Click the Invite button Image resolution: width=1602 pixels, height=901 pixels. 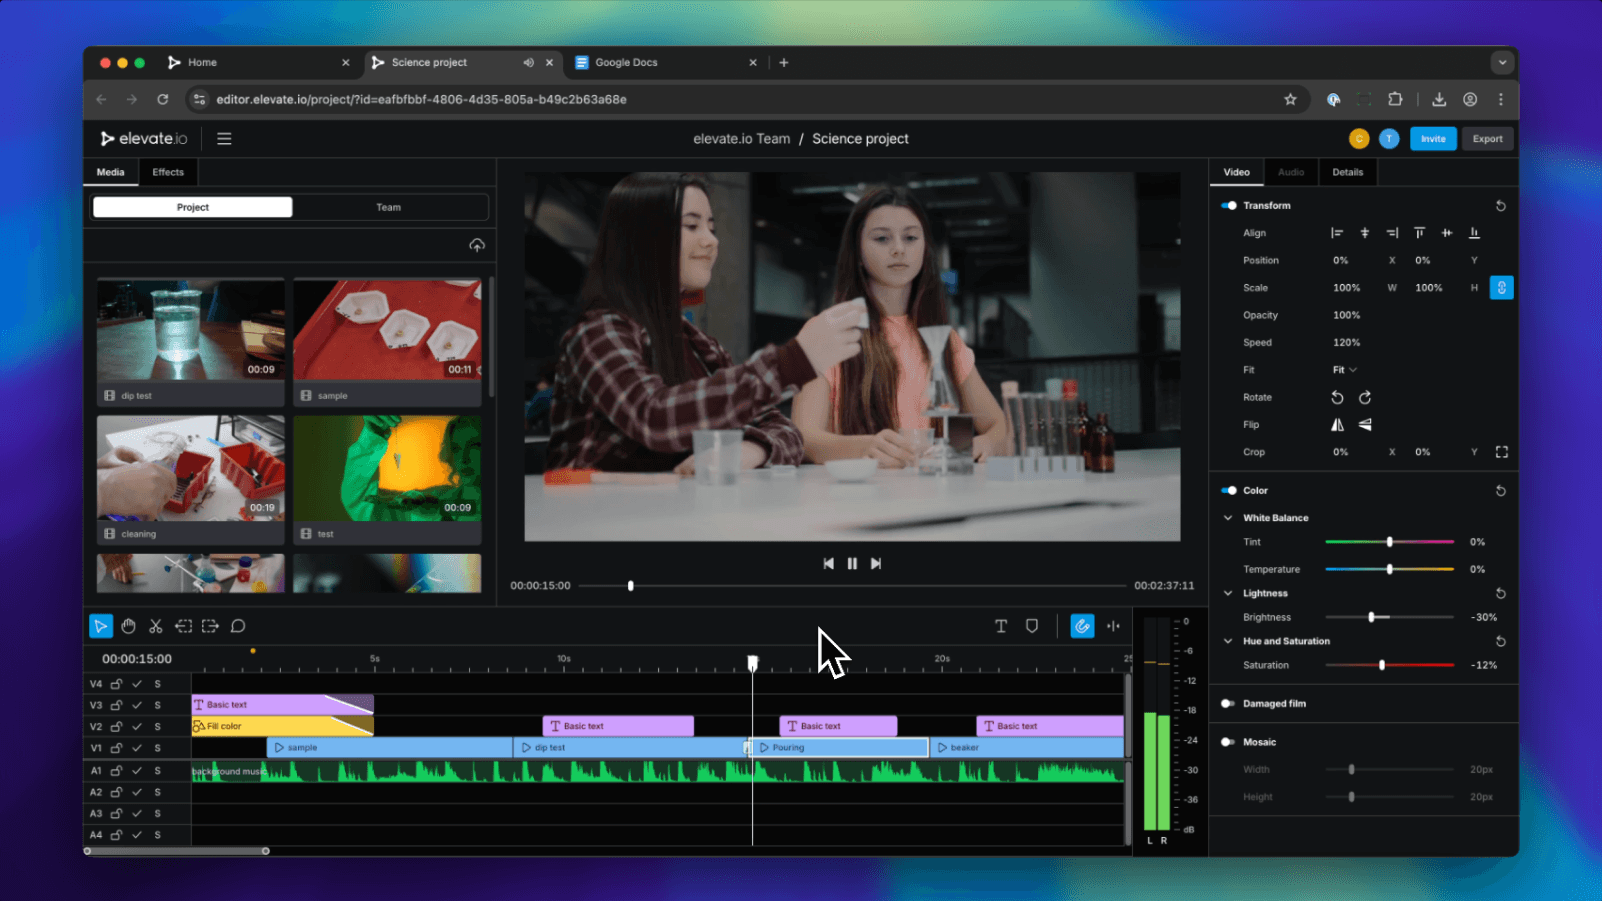pos(1433,139)
